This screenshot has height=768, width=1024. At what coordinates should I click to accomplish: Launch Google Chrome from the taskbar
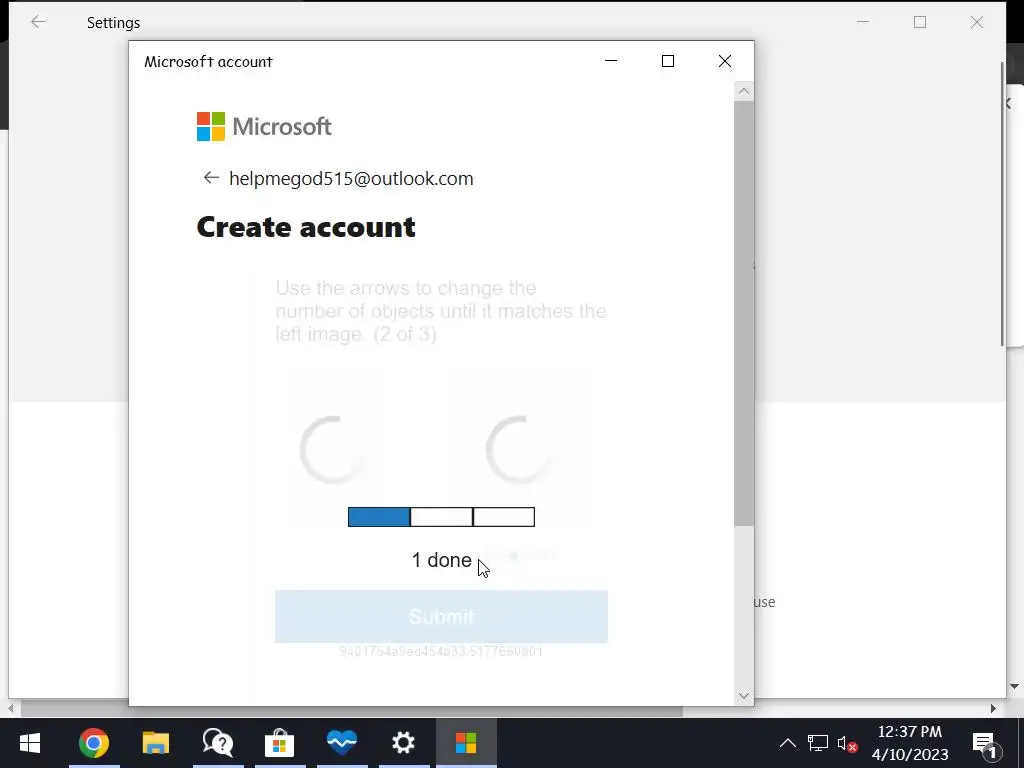pyautogui.click(x=94, y=743)
